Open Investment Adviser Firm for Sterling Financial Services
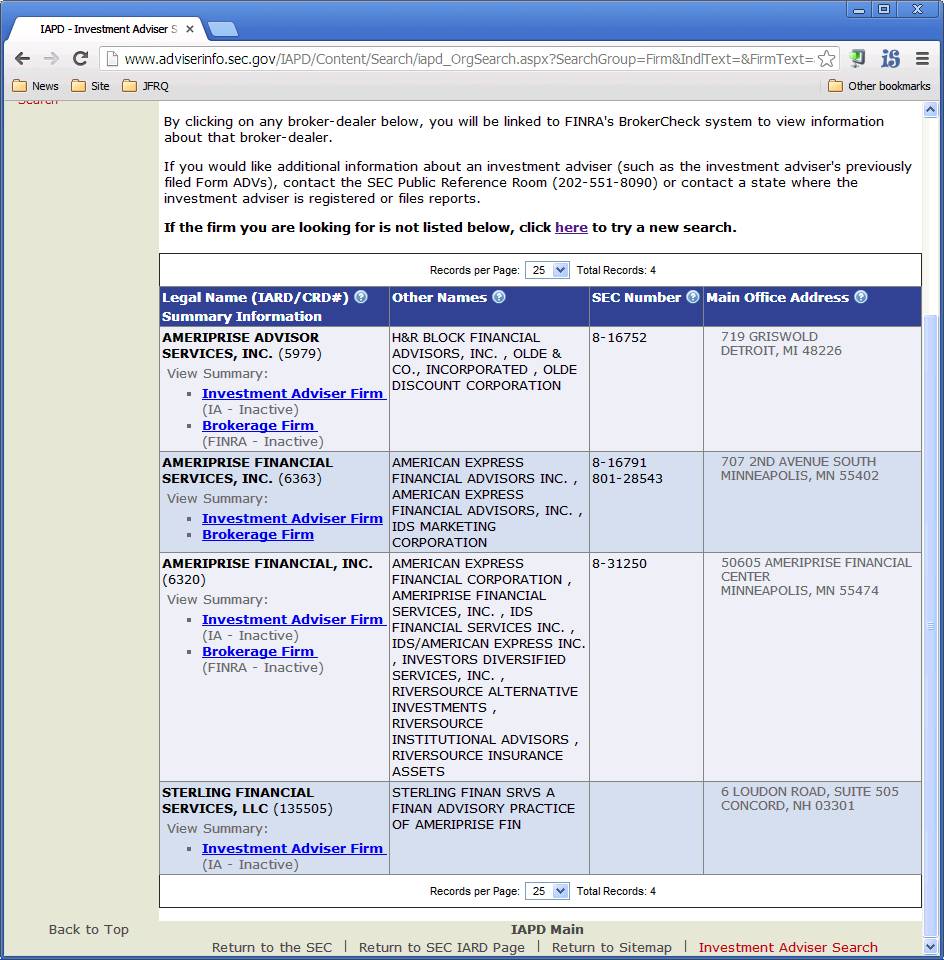This screenshot has height=960, width=944. [293, 849]
